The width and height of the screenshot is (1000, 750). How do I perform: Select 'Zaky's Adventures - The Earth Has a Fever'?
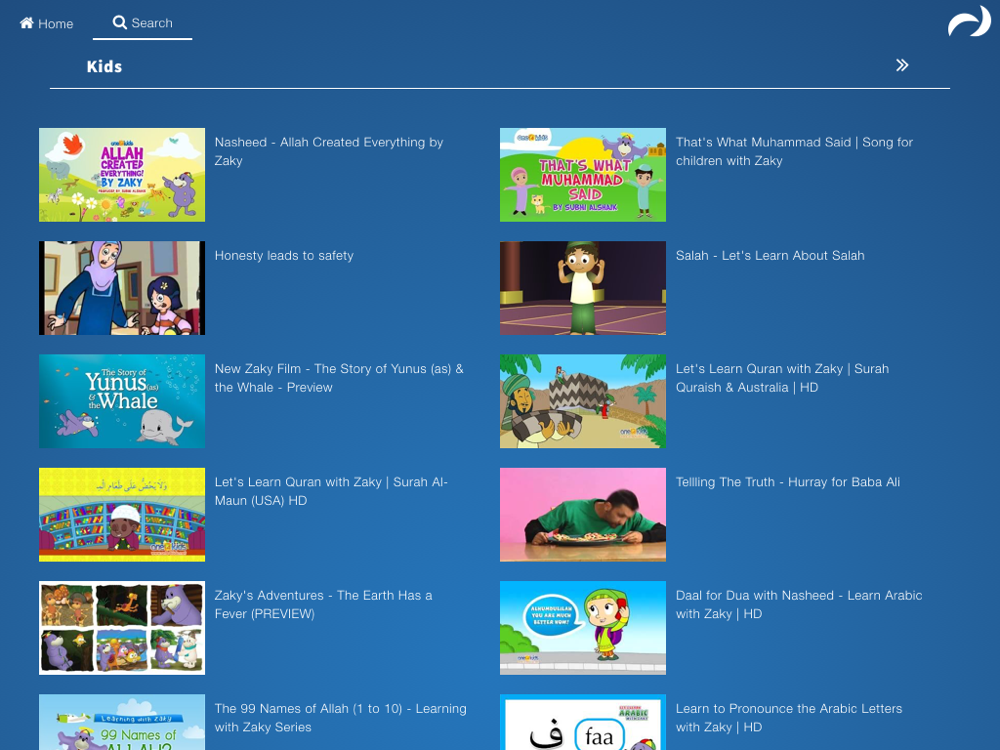click(x=323, y=604)
